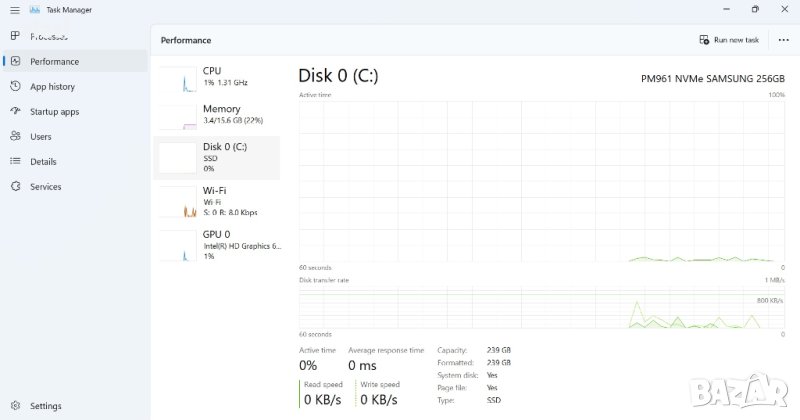Screen dimensions: 800x420
Task: Select the GPU 0 performance entry
Action: (218, 244)
